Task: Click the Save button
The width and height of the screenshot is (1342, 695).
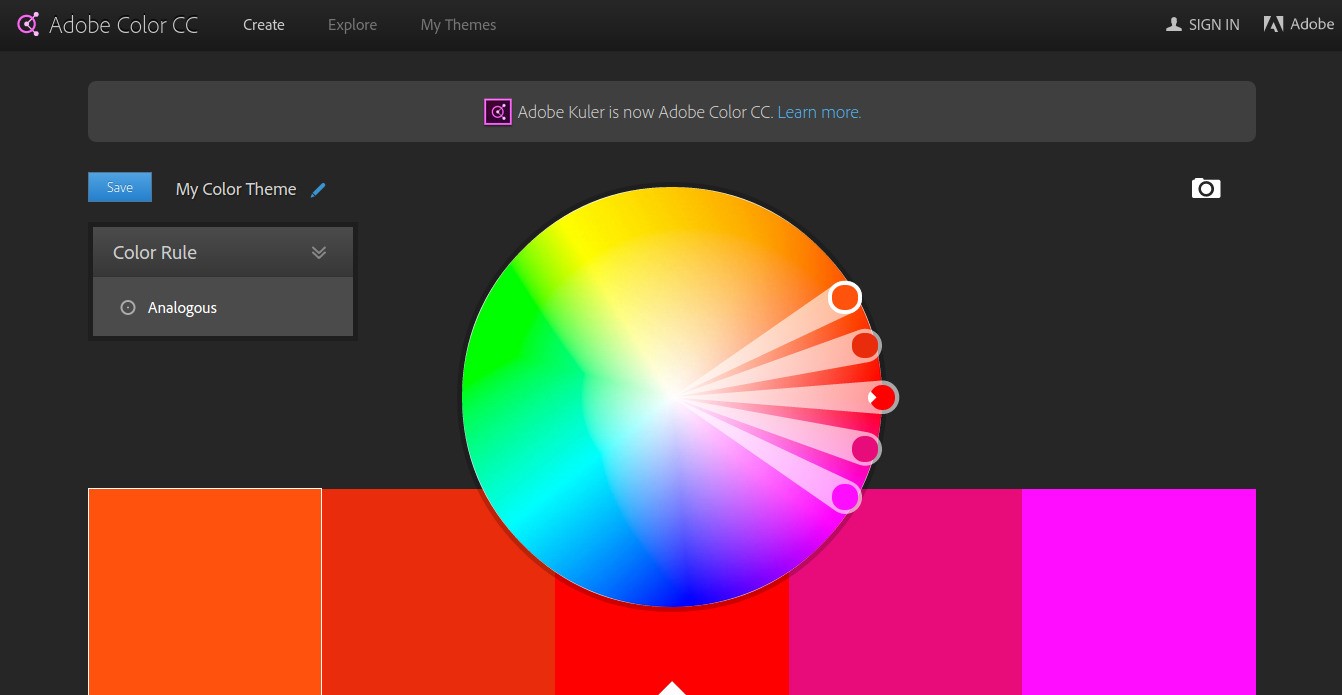Action: pos(119,187)
